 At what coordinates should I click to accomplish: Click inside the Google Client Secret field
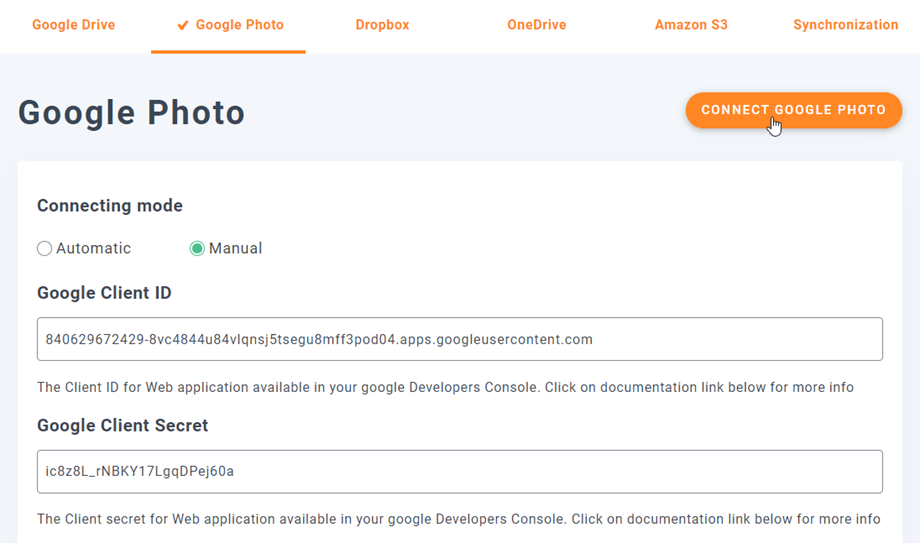[459, 472]
